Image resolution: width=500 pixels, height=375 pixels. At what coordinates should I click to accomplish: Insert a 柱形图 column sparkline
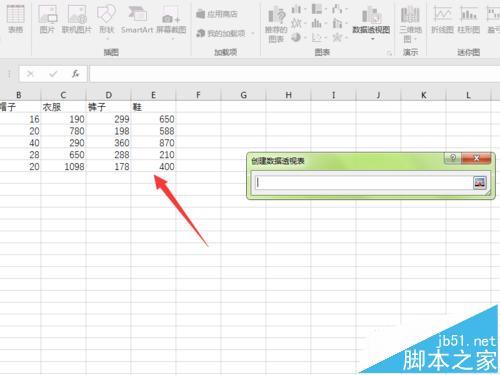coord(468,19)
